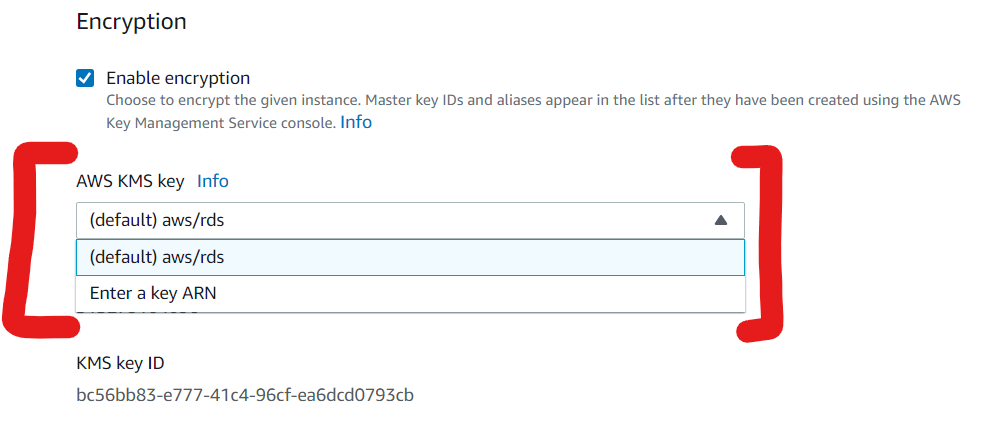991x447 pixels.
Task: Collapse the AWS KMS key dropdown arrow
Action: point(721,221)
